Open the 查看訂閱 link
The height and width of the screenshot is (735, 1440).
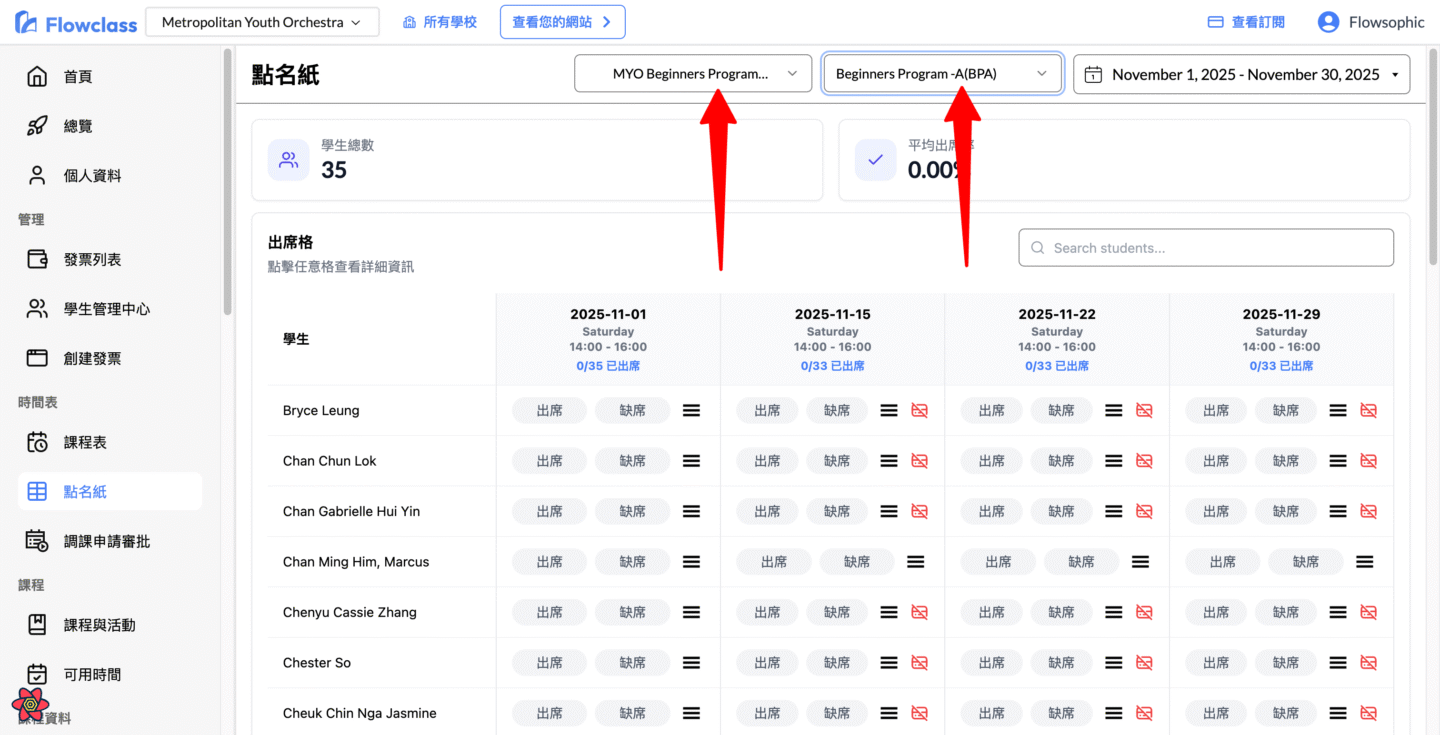click(1246, 22)
